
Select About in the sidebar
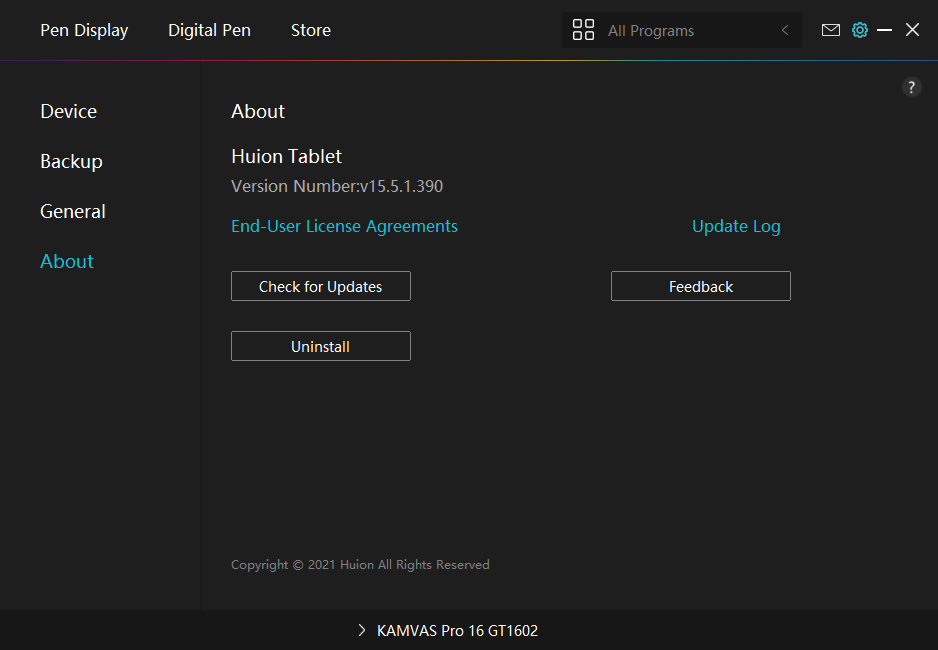pos(67,261)
